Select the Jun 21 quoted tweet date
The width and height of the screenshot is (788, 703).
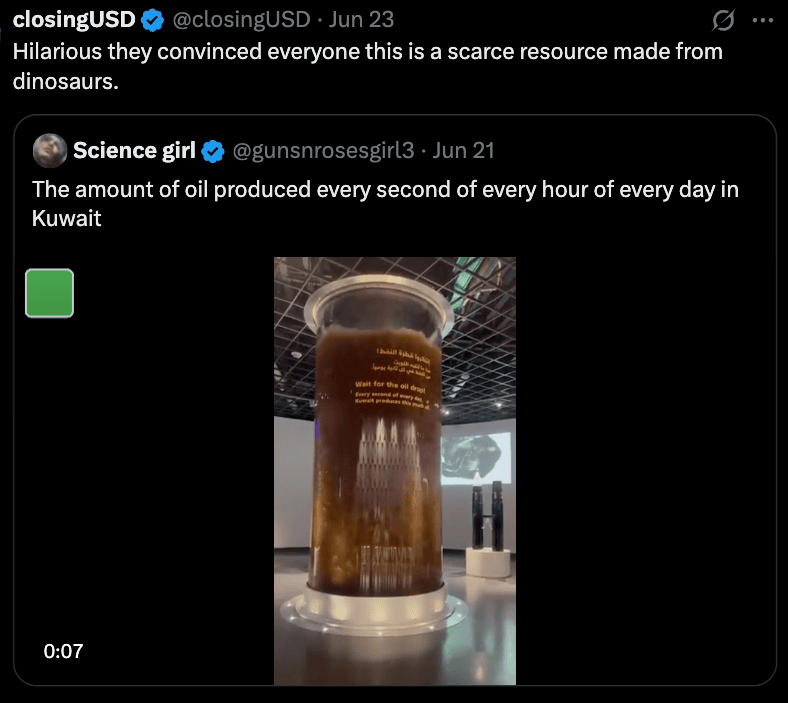(464, 151)
